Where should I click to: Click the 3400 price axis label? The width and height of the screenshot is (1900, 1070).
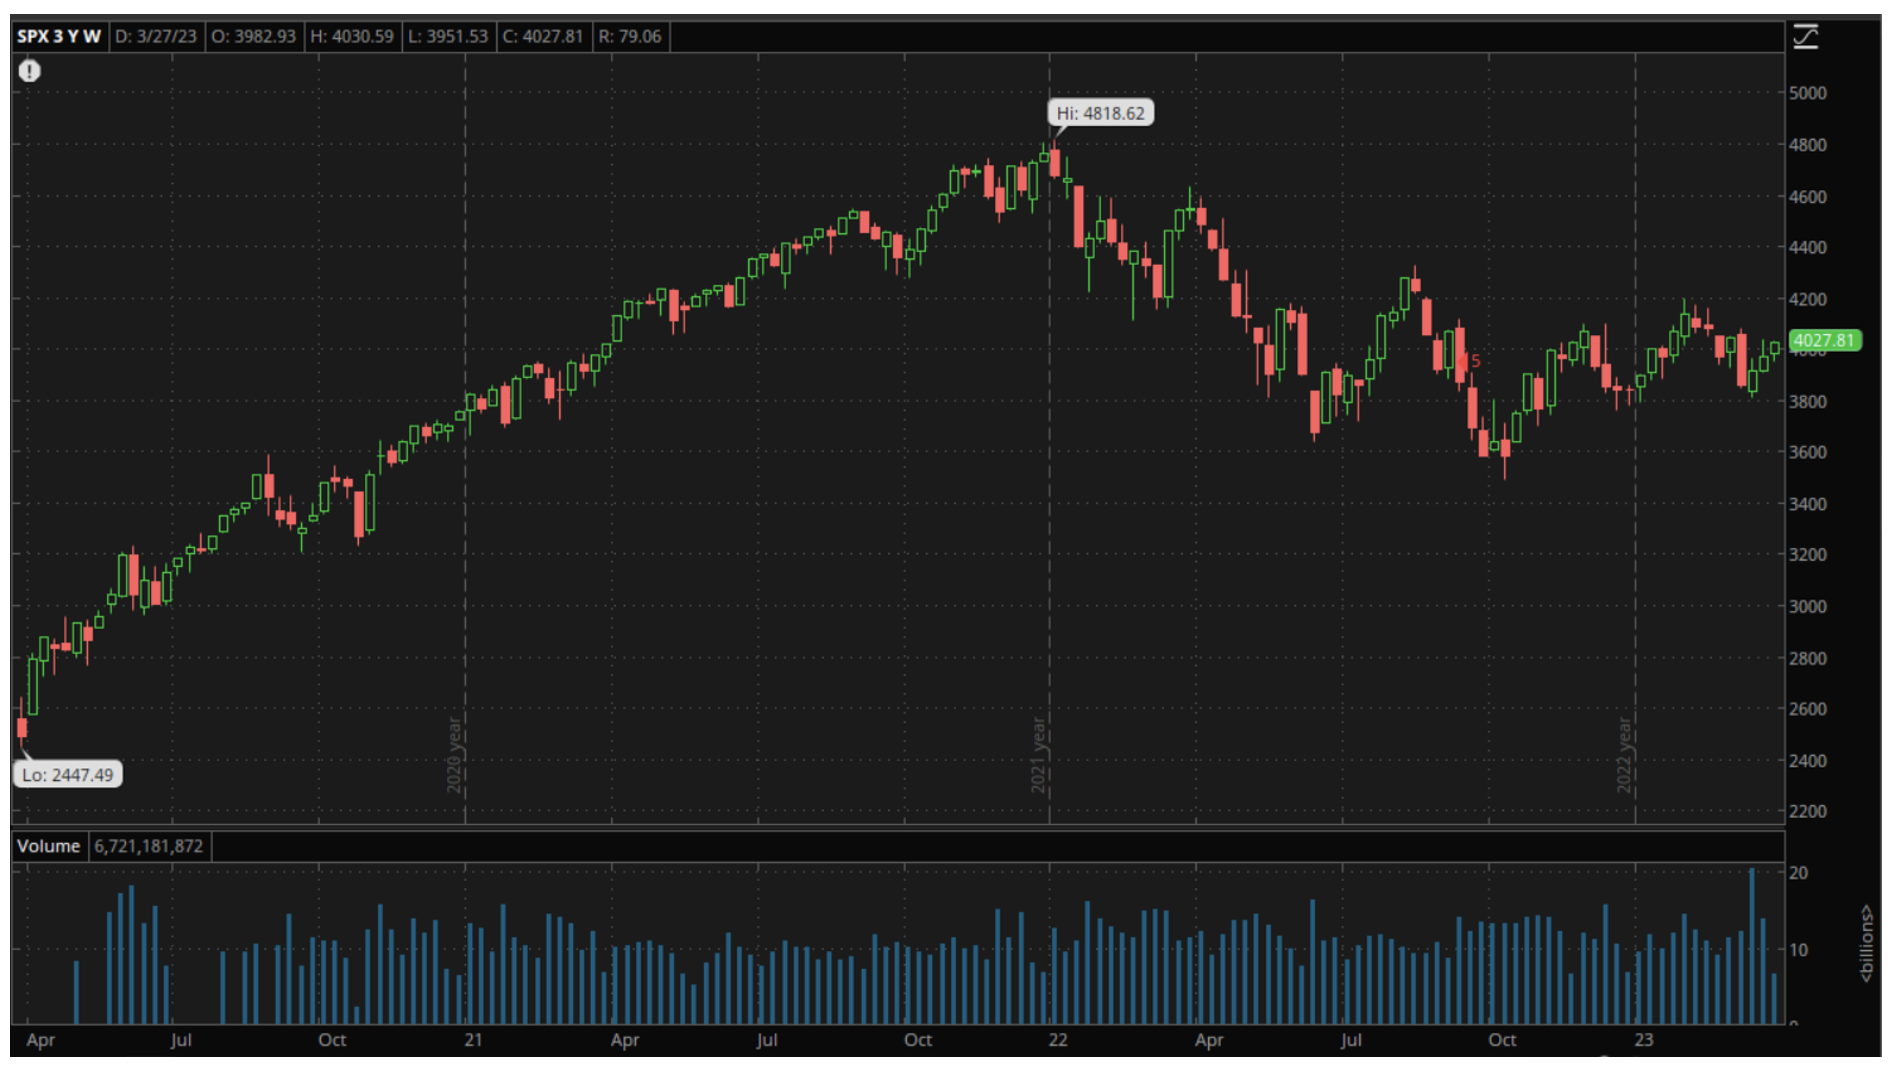(x=1808, y=504)
